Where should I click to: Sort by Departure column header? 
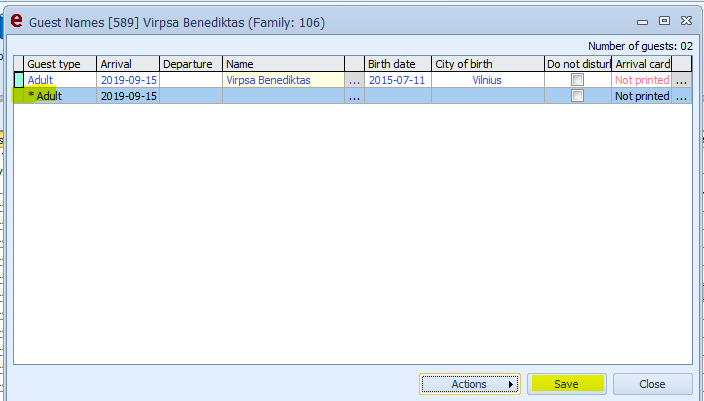pyautogui.click(x=191, y=64)
